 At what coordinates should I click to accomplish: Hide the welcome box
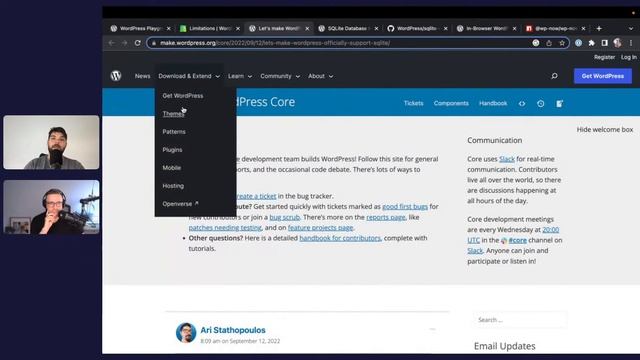pos(604,129)
